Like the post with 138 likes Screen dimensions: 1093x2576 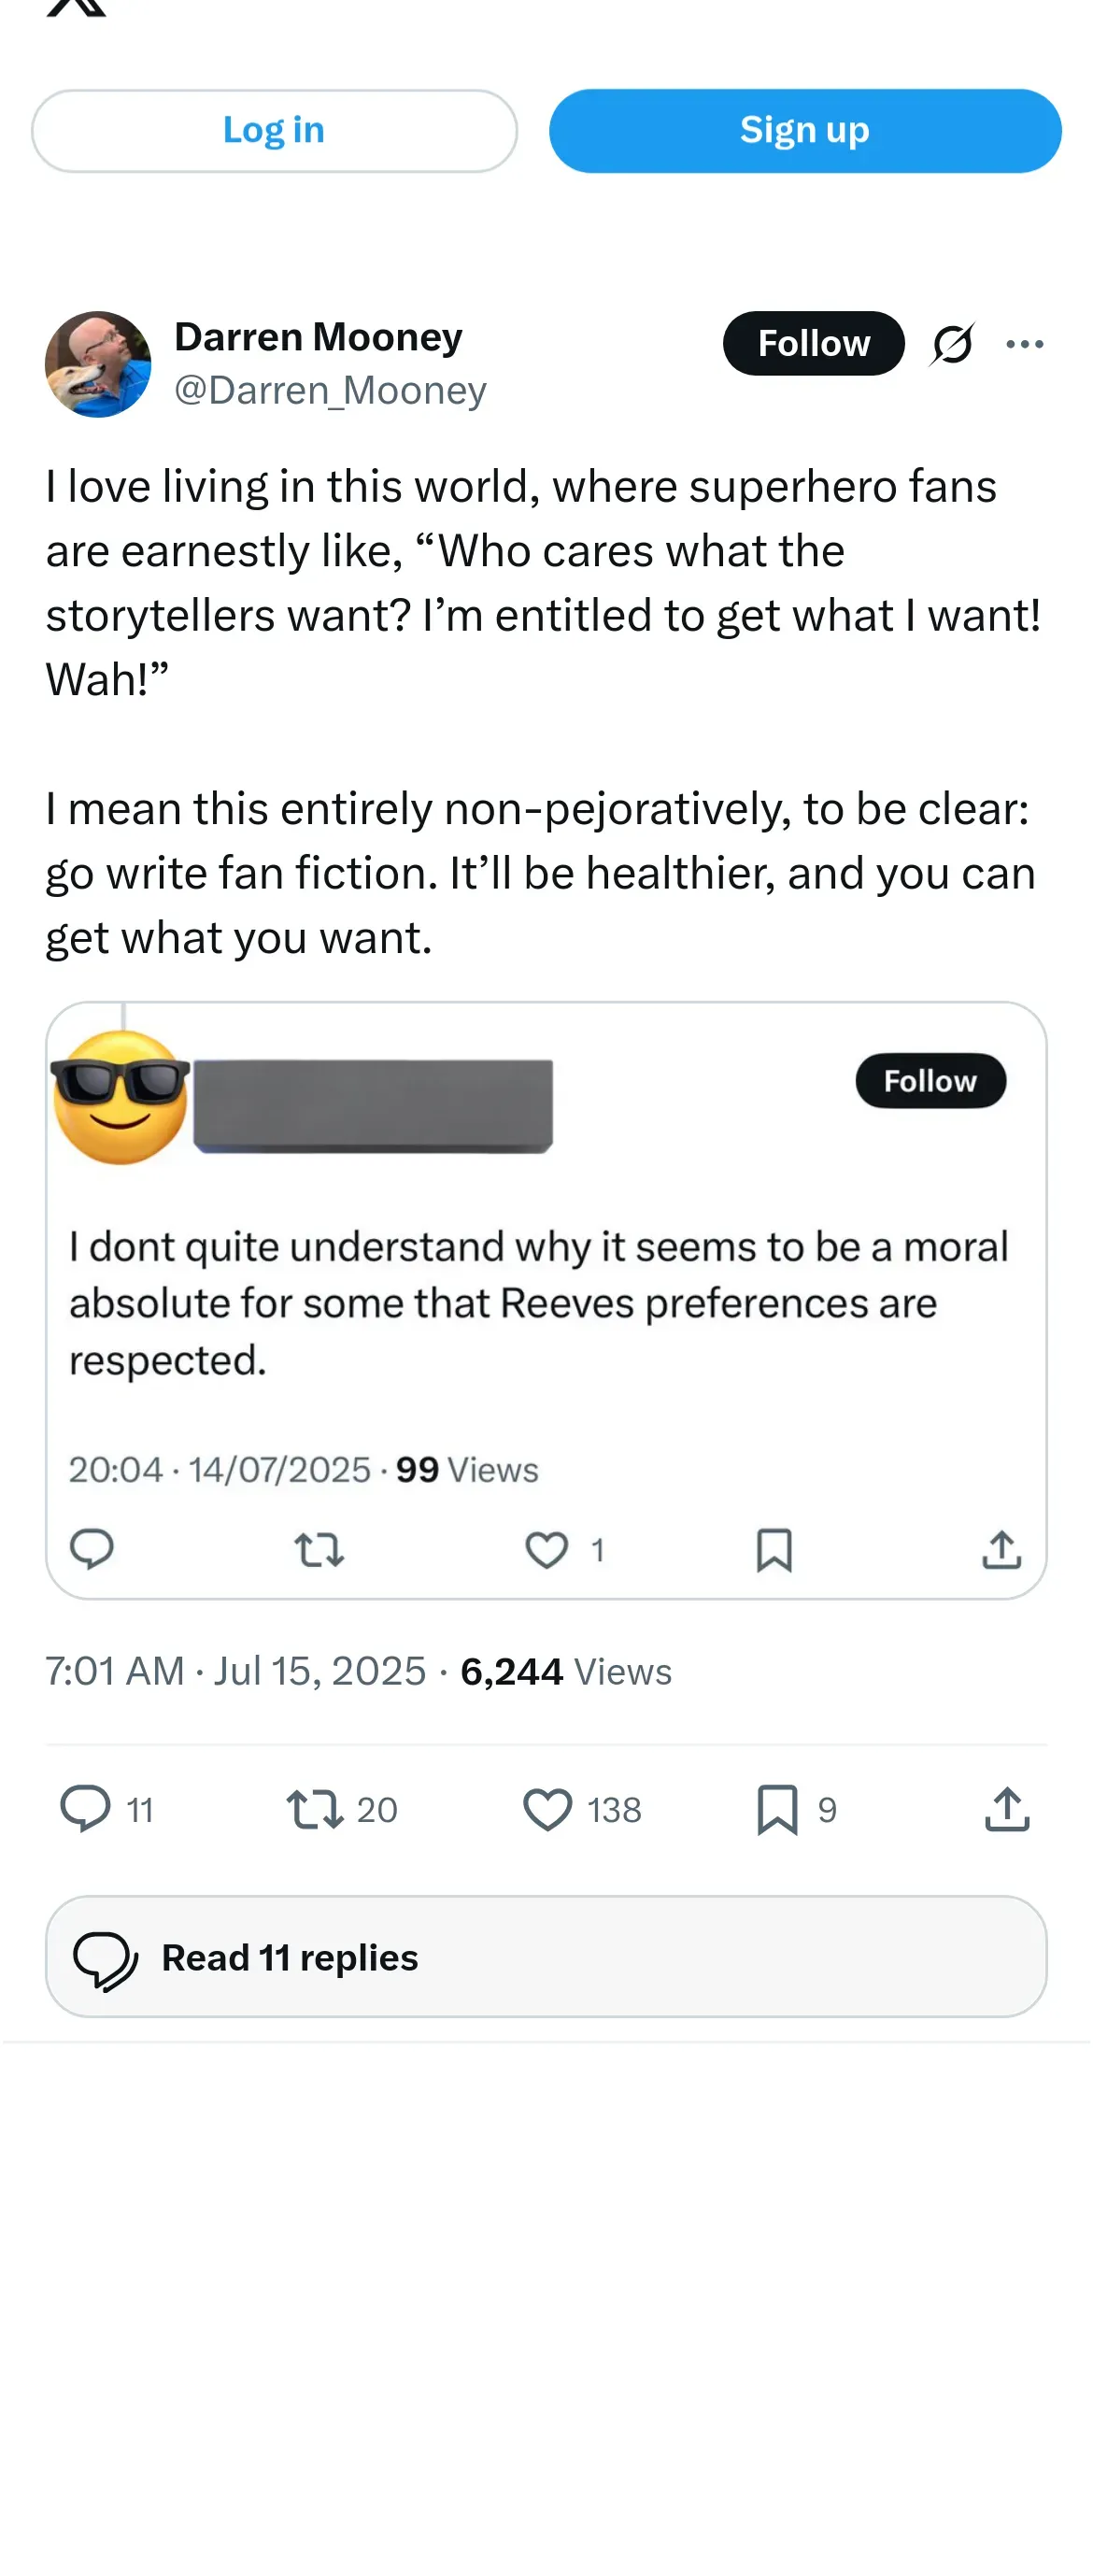pyautogui.click(x=548, y=1809)
